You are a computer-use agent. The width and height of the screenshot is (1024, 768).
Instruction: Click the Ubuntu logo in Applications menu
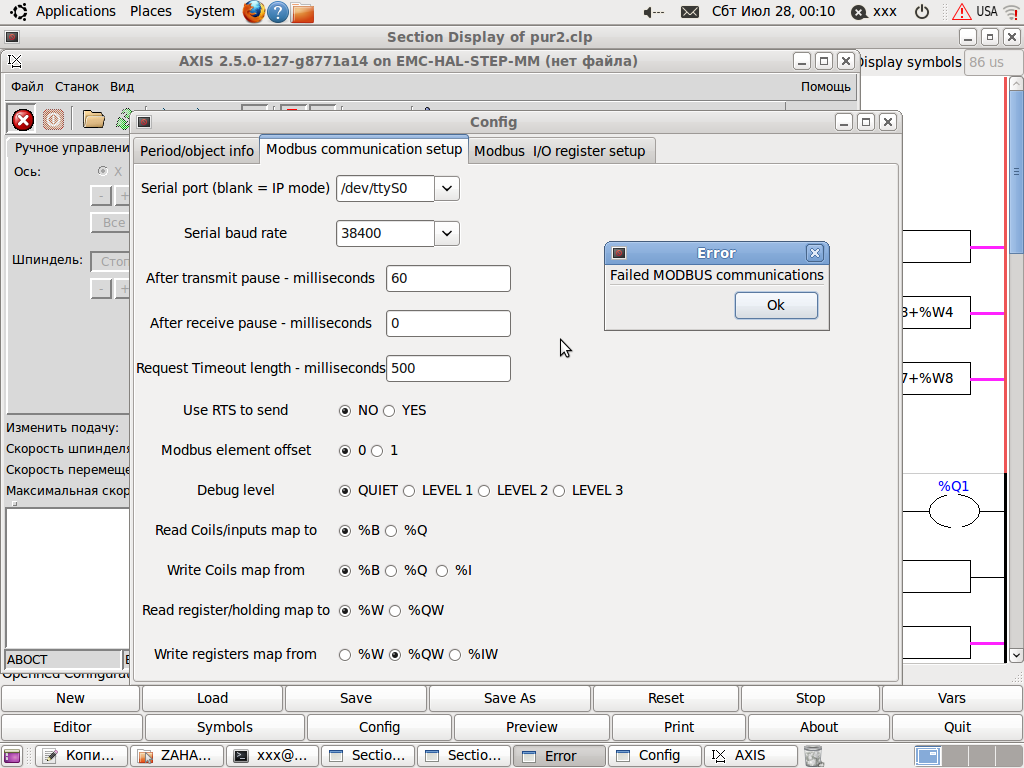19,12
